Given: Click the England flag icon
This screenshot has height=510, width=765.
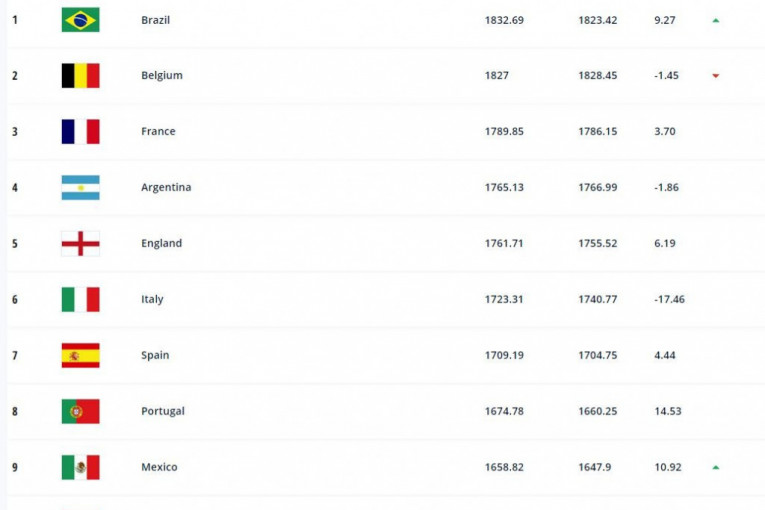Looking at the screenshot, I should (x=80, y=244).
